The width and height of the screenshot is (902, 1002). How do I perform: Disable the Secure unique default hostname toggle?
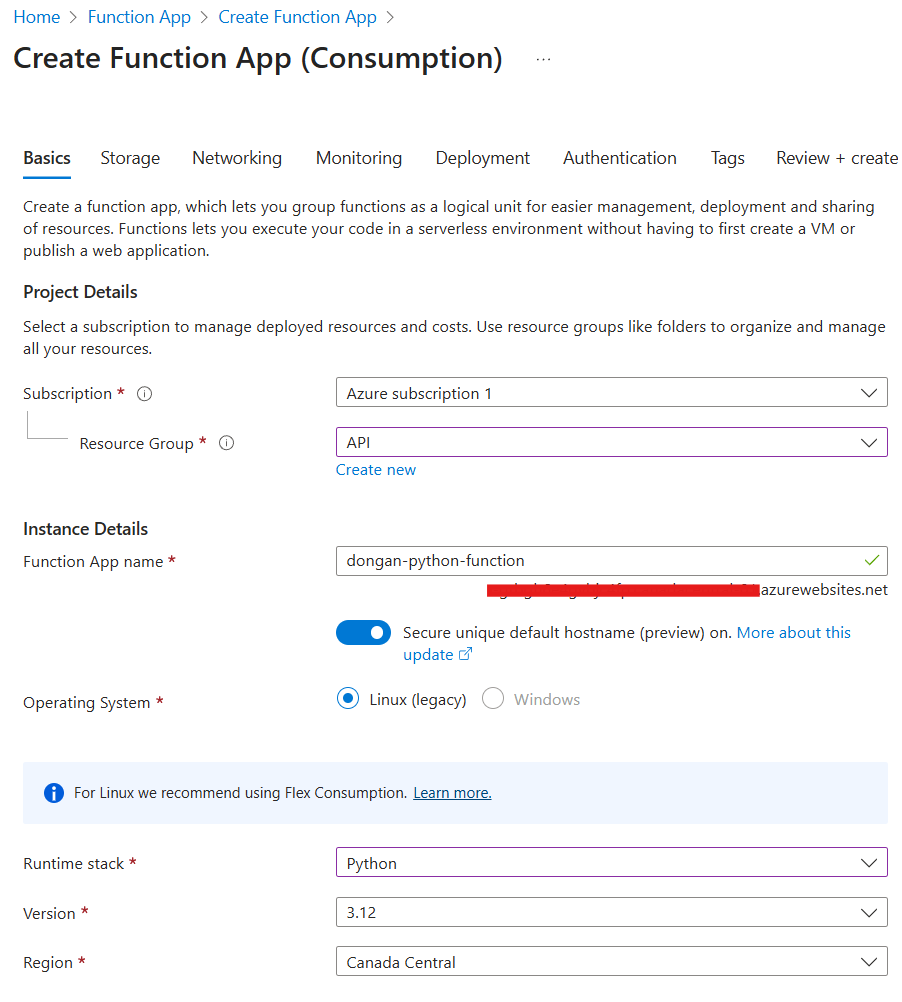[364, 632]
